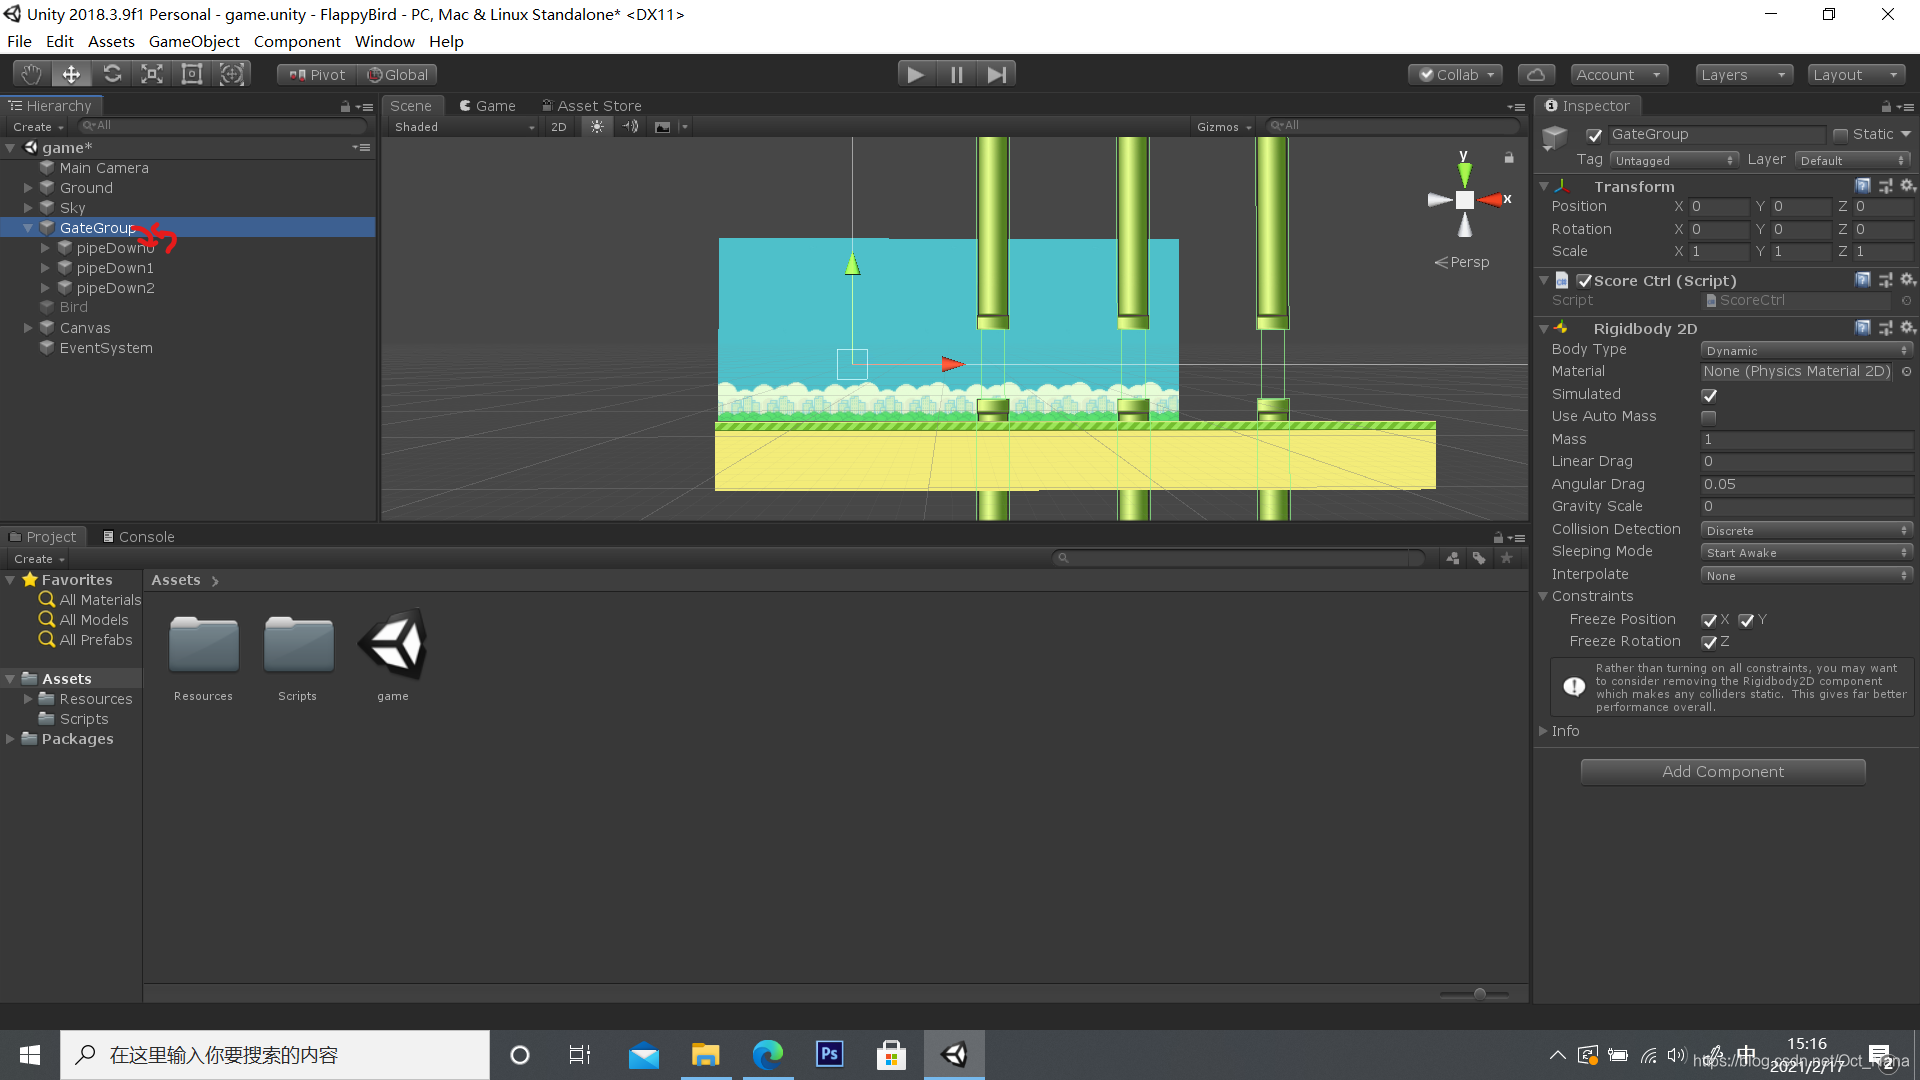Open Score Ctrl component settings gear
This screenshot has height=1080, width=1920.
[x=1907, y=280]
